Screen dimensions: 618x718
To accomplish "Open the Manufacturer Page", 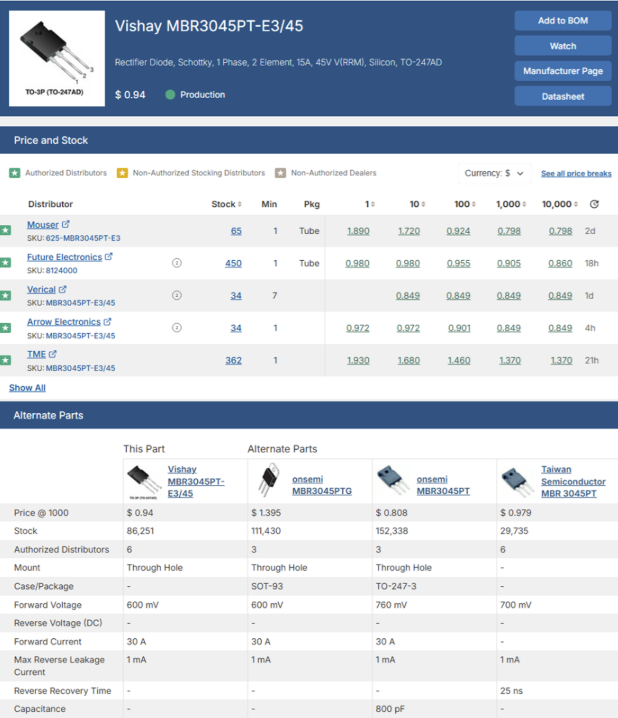I will click(563, 71).
